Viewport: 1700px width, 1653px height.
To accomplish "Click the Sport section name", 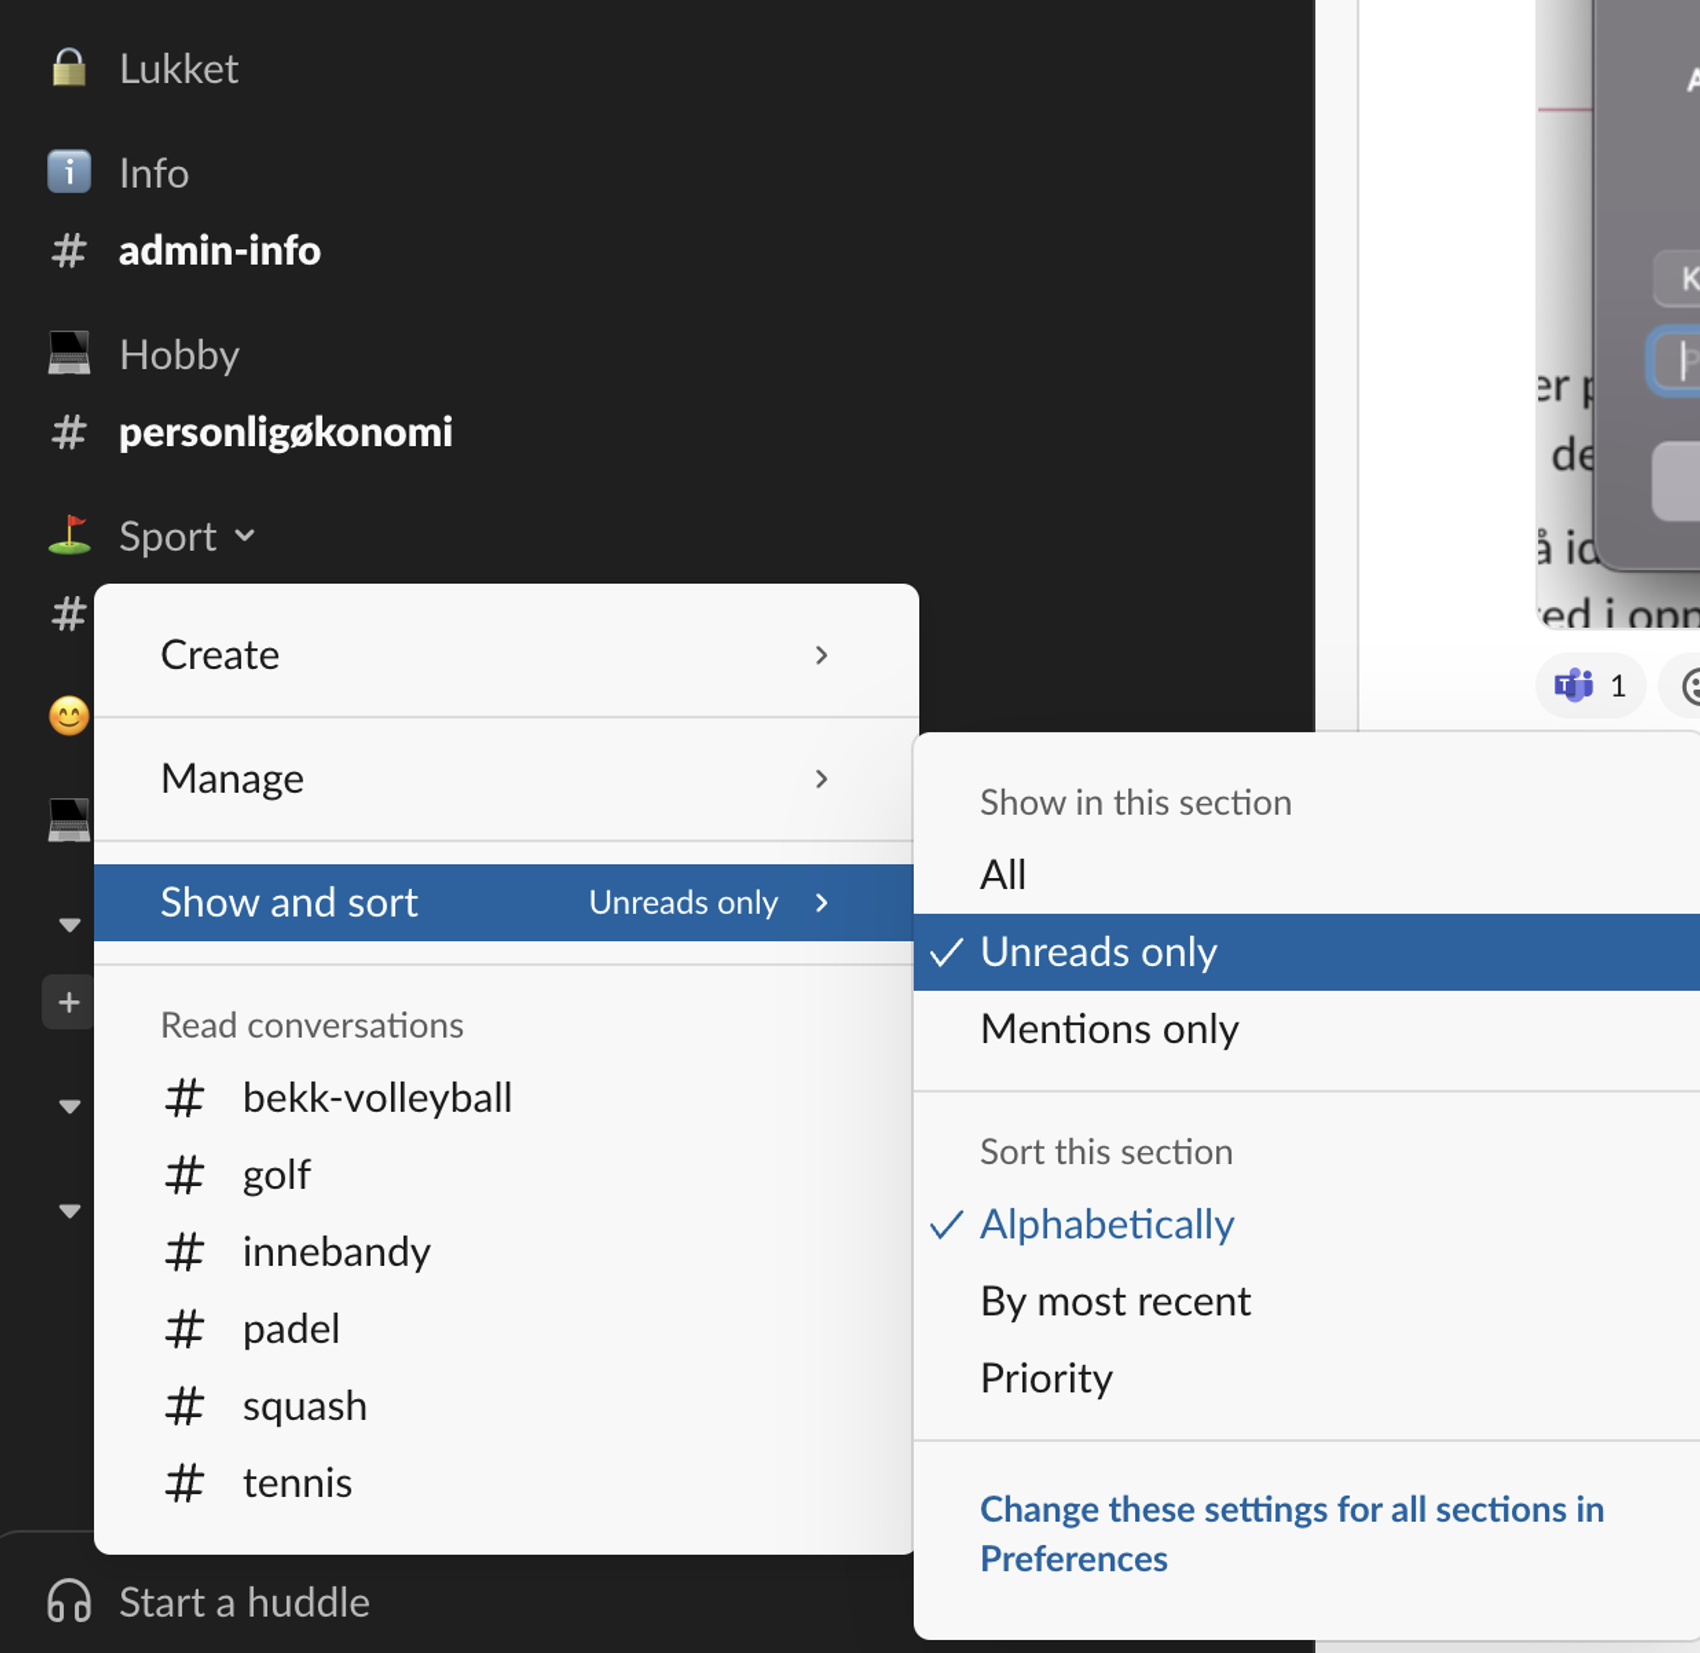I will pos(167,536).
